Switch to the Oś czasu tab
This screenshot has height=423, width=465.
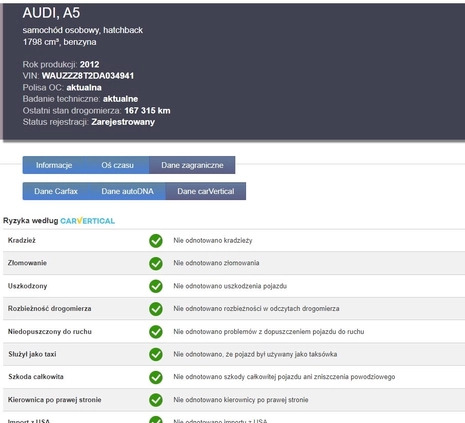[117, 165]
